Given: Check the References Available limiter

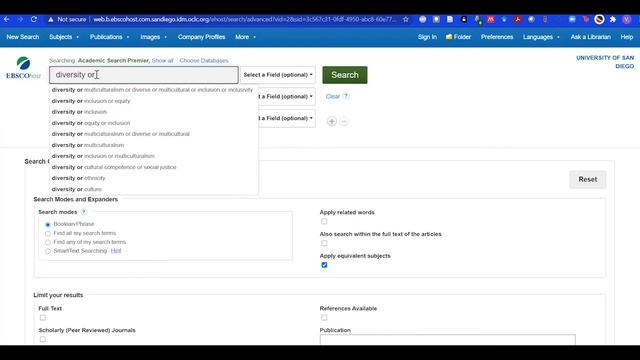Looking at the screenshot, I should point(324,318).
